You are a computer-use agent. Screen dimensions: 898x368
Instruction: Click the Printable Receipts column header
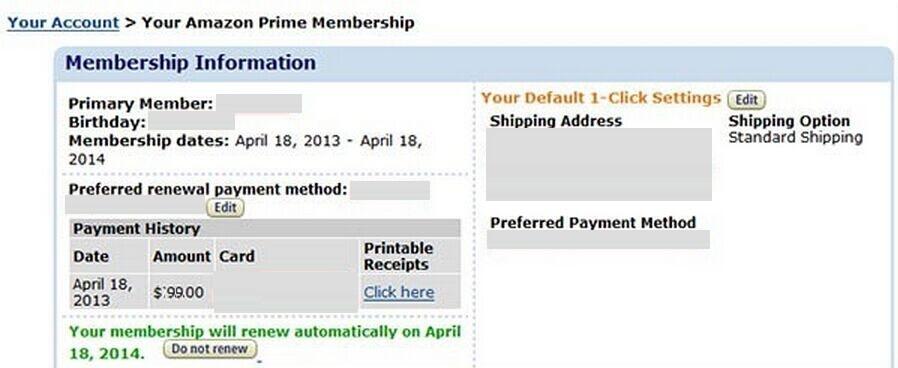point(399,256)
